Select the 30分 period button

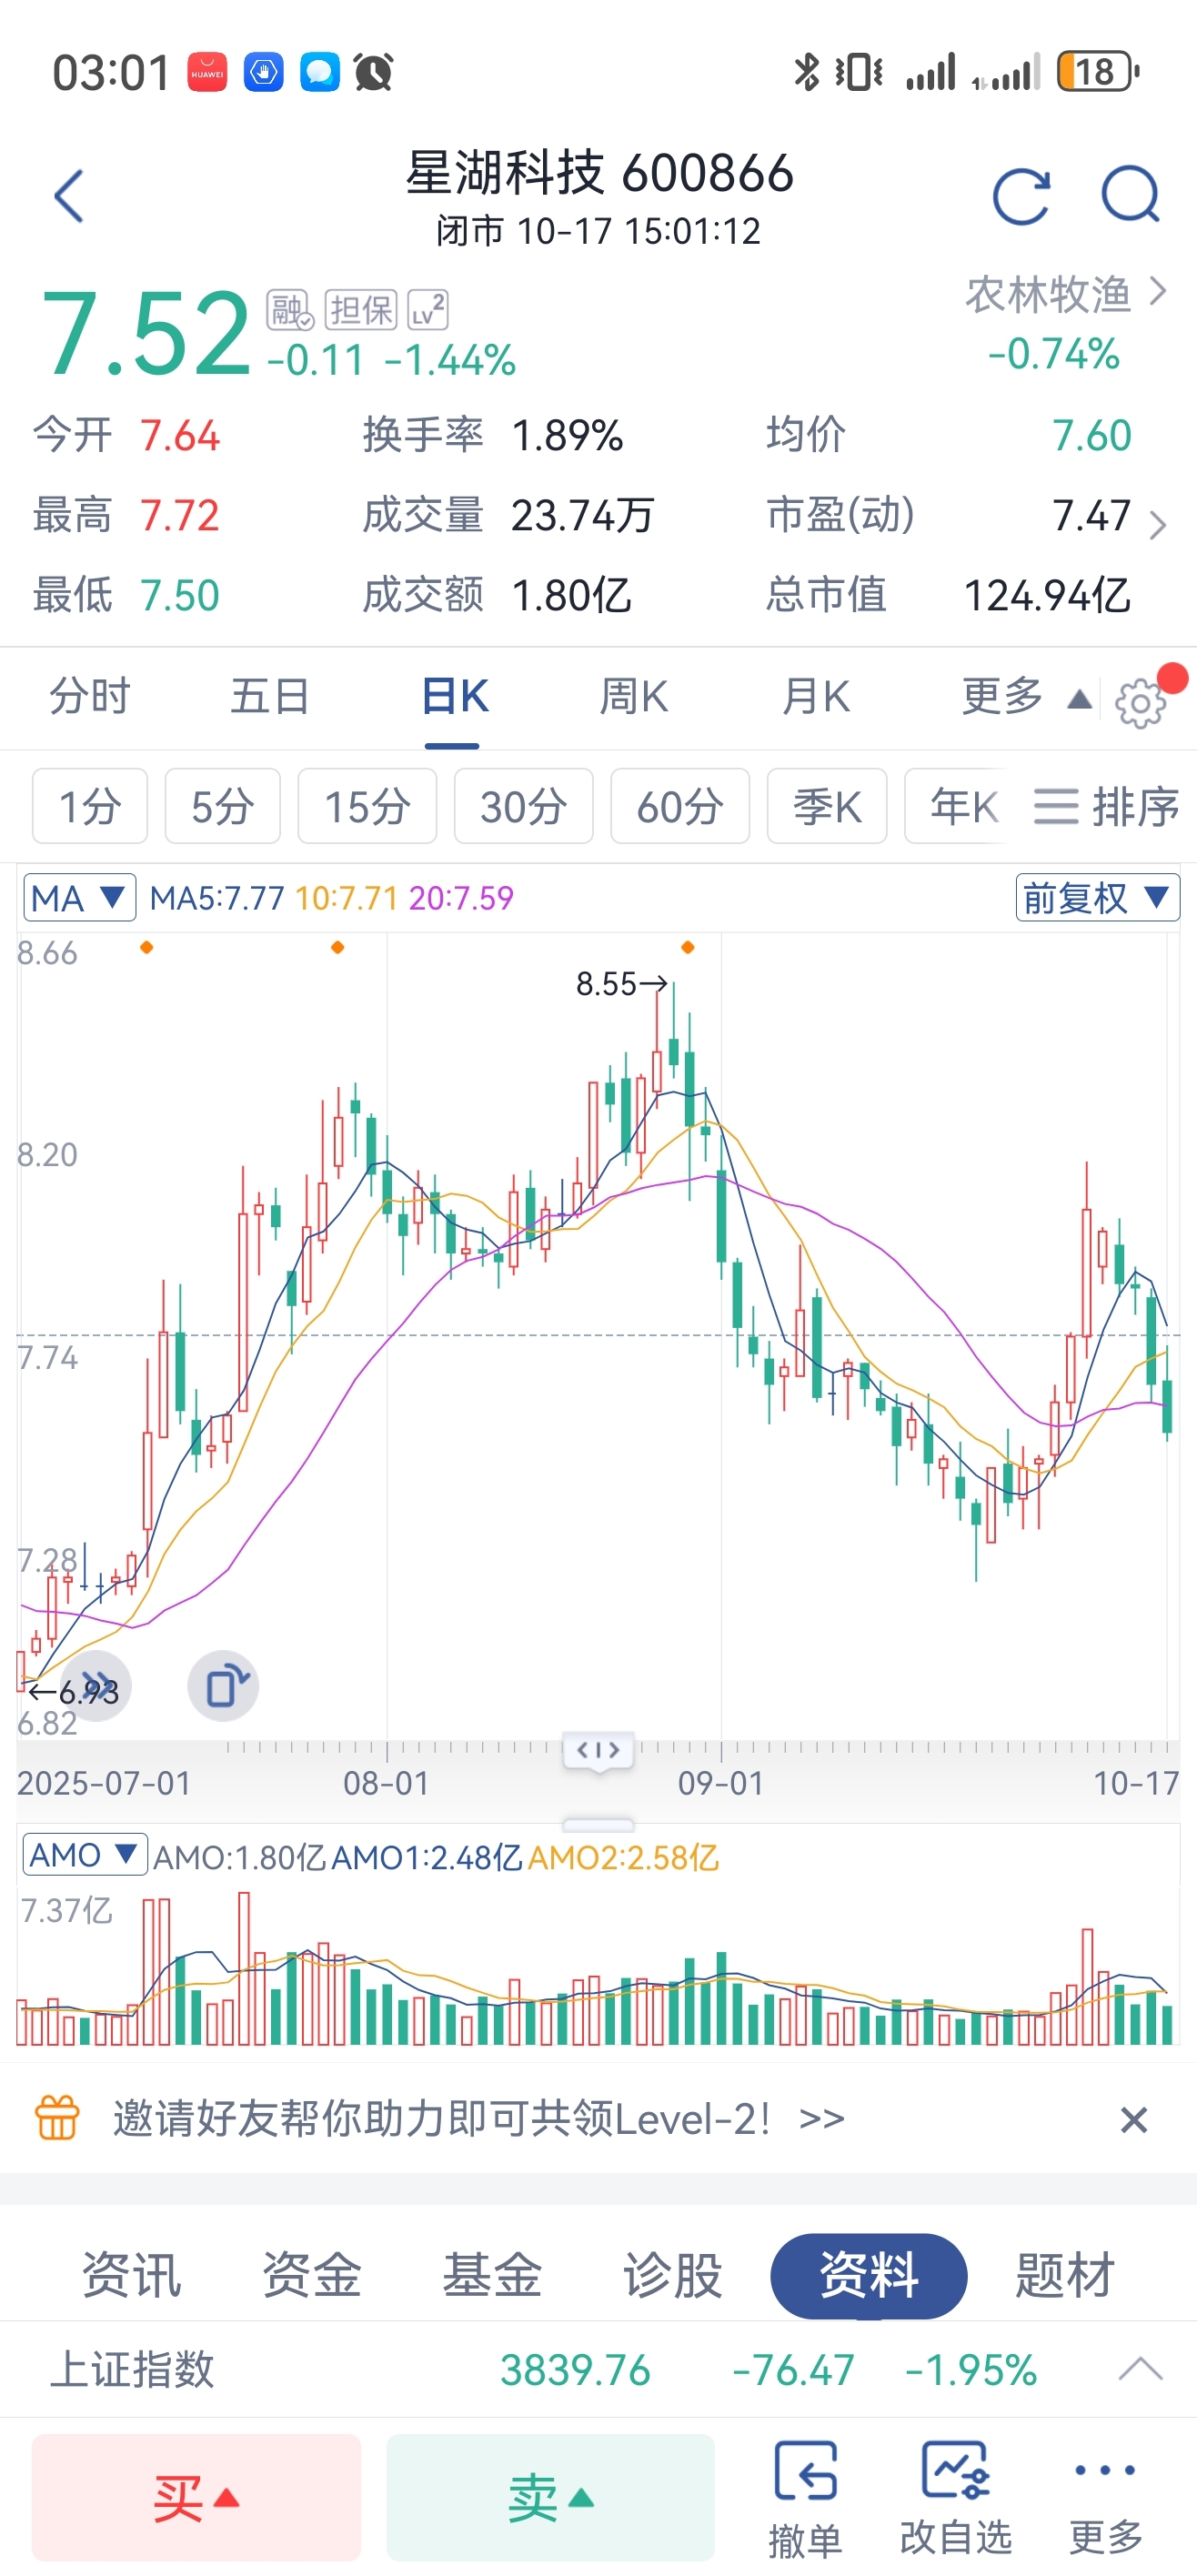tap(523, 806)
